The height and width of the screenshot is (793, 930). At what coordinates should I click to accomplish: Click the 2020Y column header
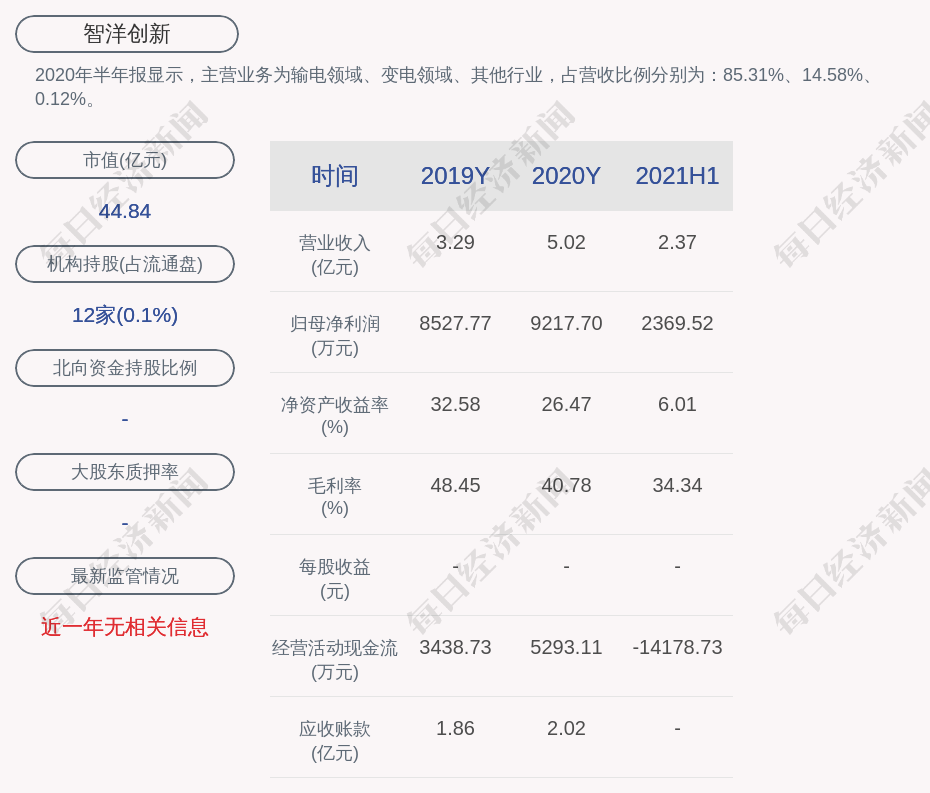click(566, 176)
